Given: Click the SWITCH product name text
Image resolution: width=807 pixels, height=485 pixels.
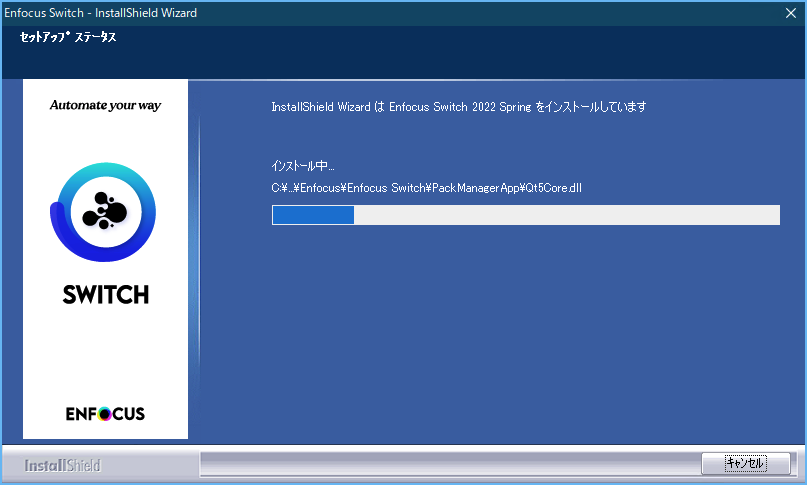Looking at the screenshot, I should coord(106,295).
